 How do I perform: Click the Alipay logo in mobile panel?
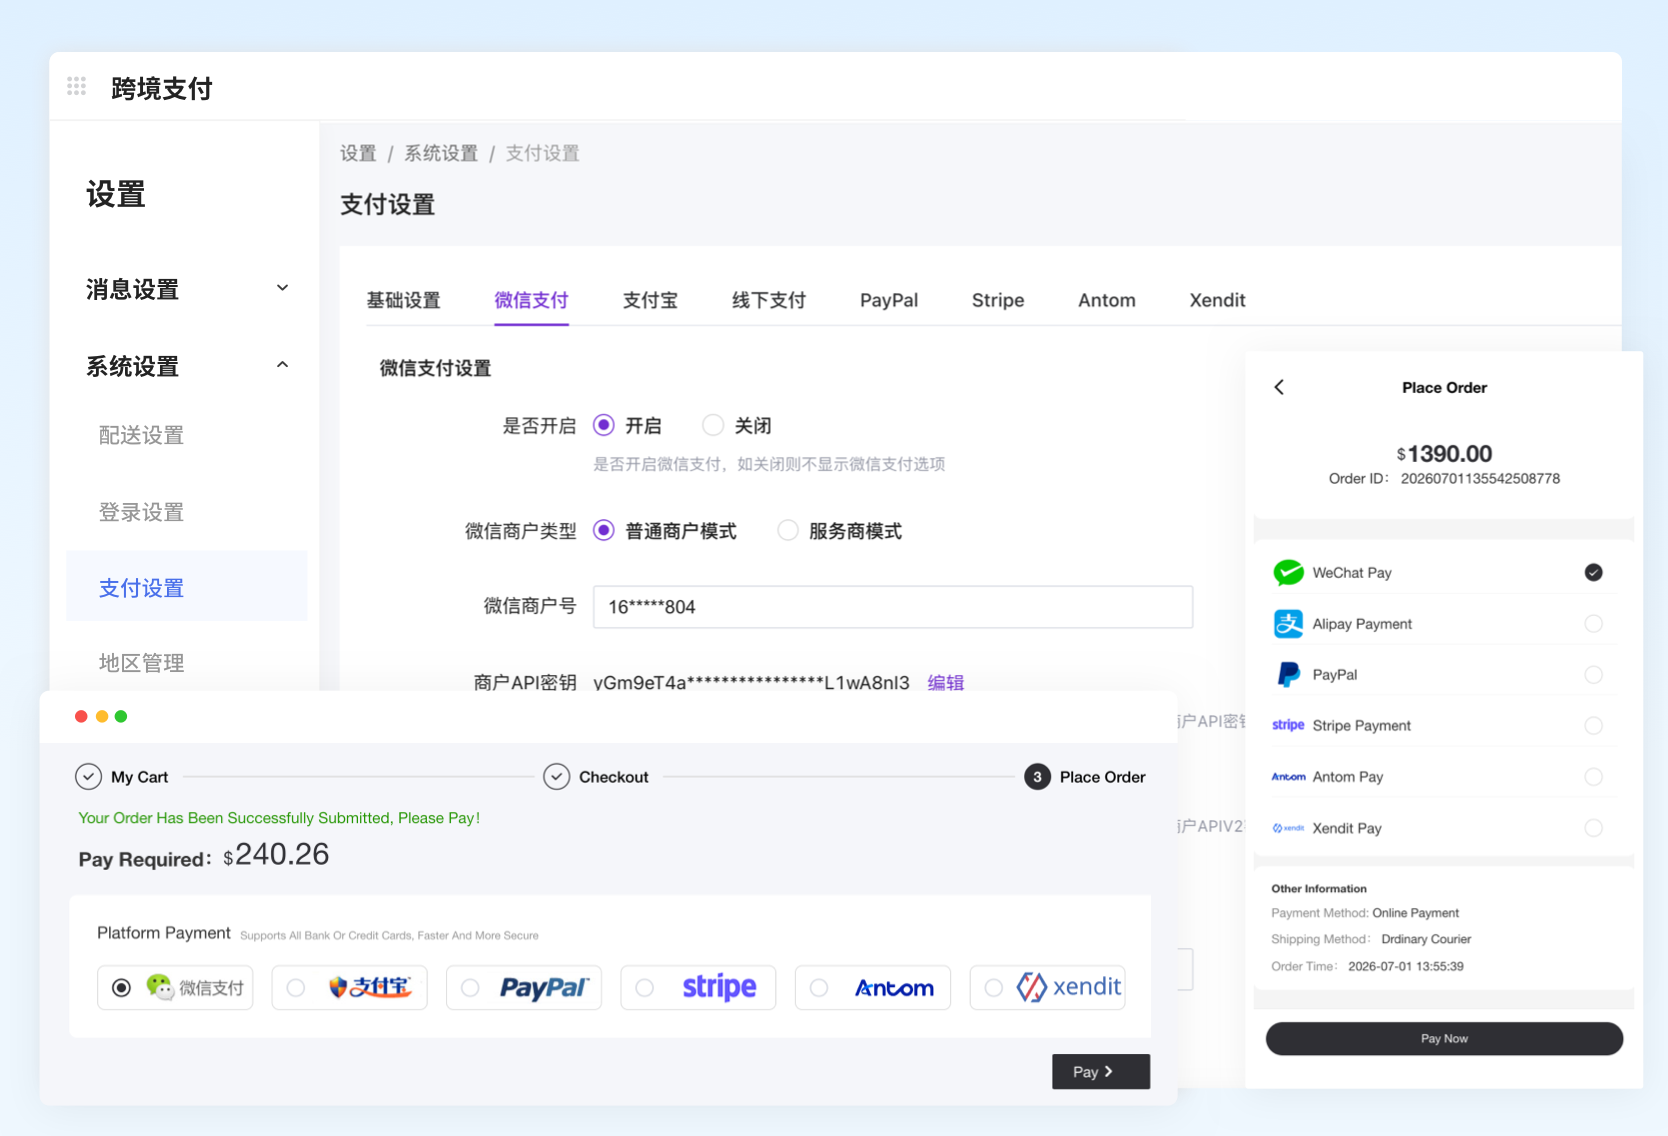(1288, 623)
